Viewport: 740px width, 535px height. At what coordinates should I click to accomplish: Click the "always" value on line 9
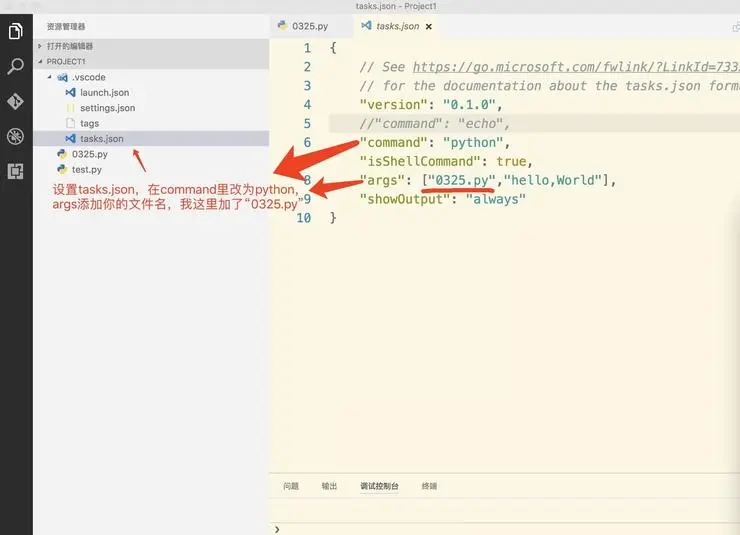(496, 199)
